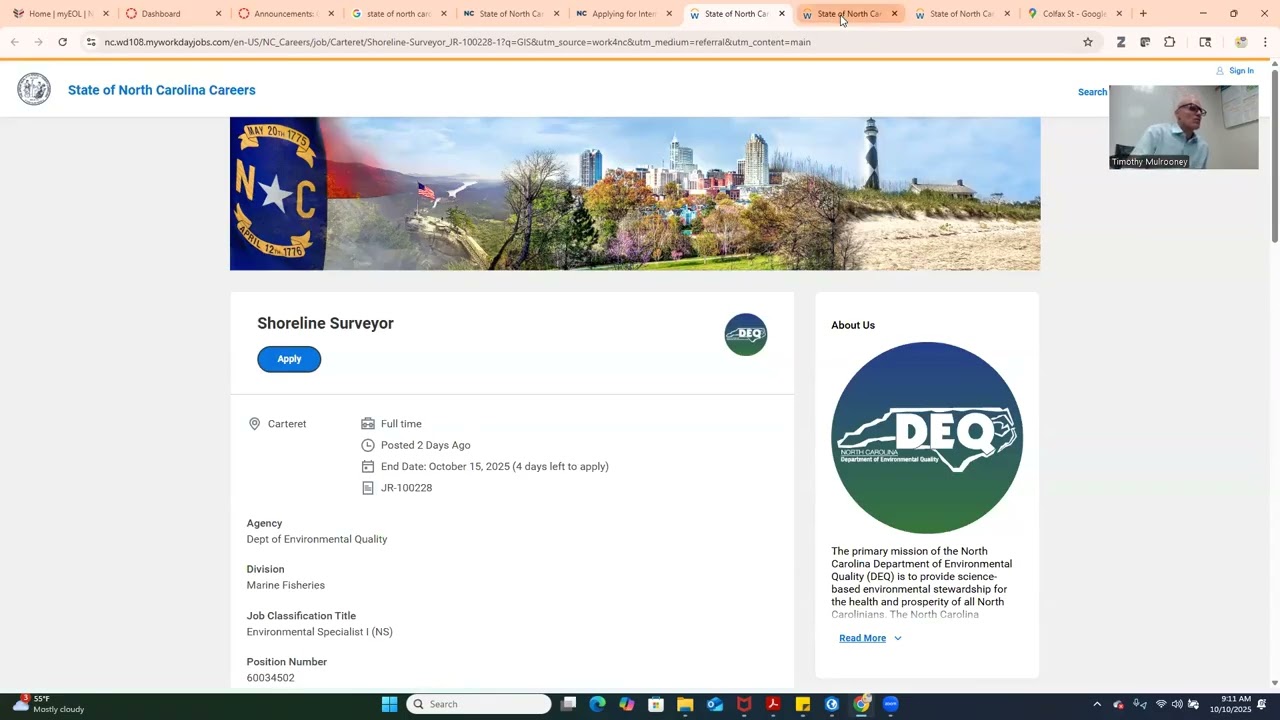
Task: Open the Chrome profile avatar
Action: click(1241, 42)
